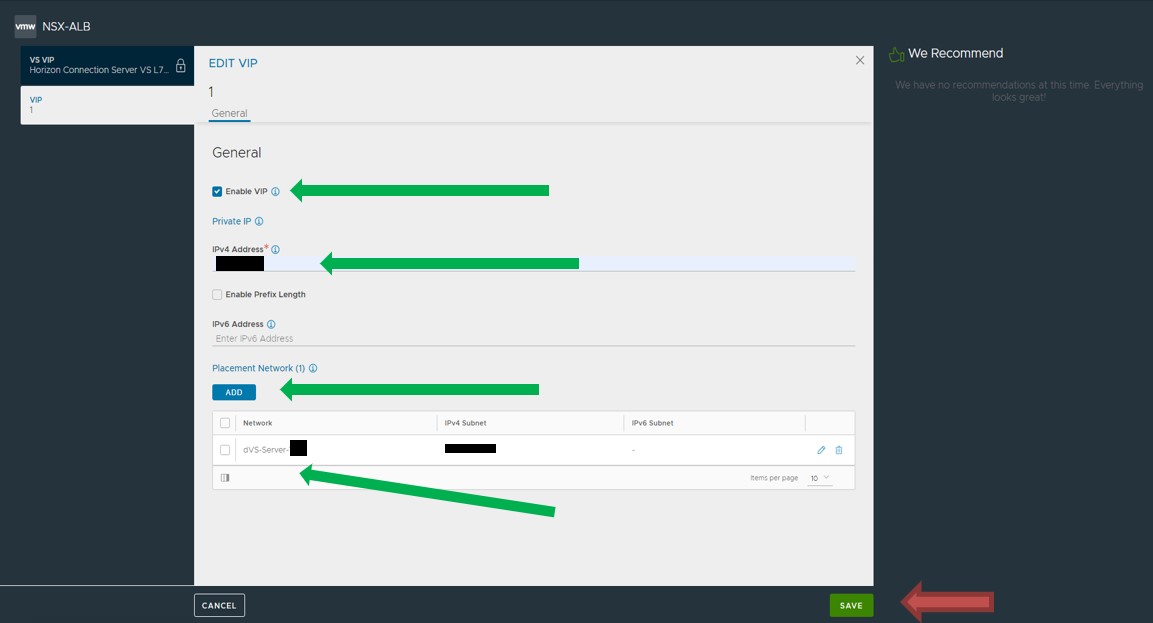Open the table column selector icon
The image size is (1153, 623).
[225, 478]
